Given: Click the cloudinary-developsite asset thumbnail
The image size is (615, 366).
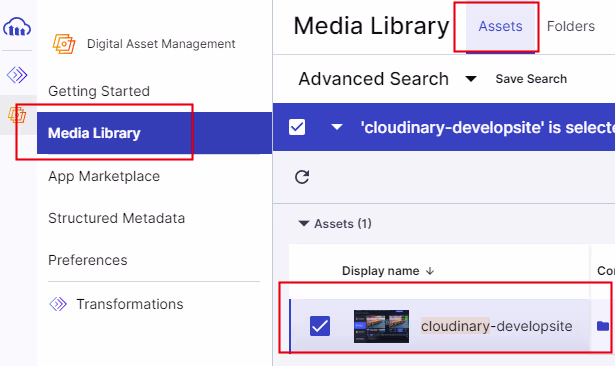Looking at the screenshot, I should coord(381,326).
